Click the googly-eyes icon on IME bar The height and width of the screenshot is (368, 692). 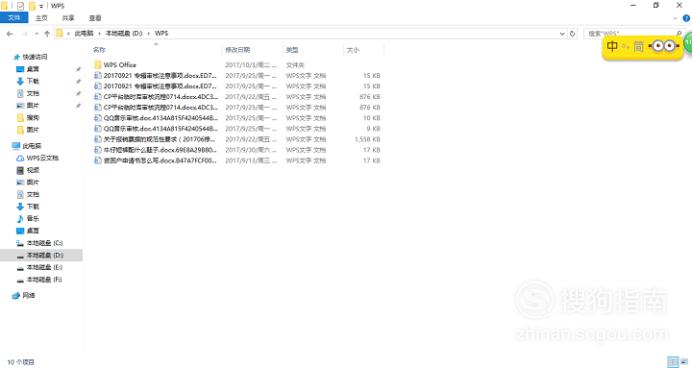663,46
